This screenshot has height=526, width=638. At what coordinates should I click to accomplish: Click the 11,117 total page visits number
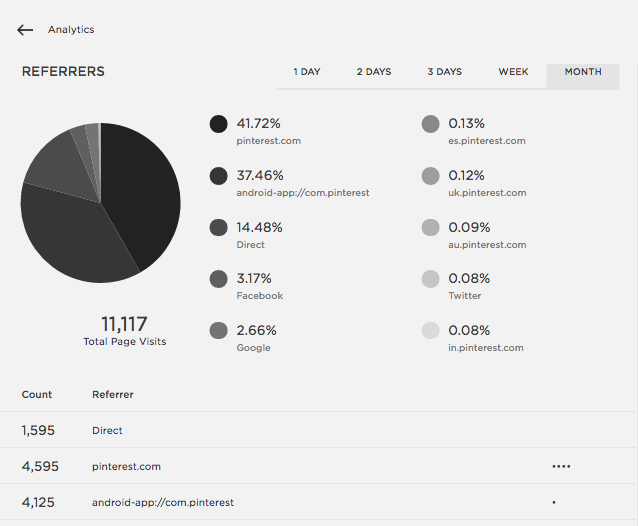click(124, 324)
